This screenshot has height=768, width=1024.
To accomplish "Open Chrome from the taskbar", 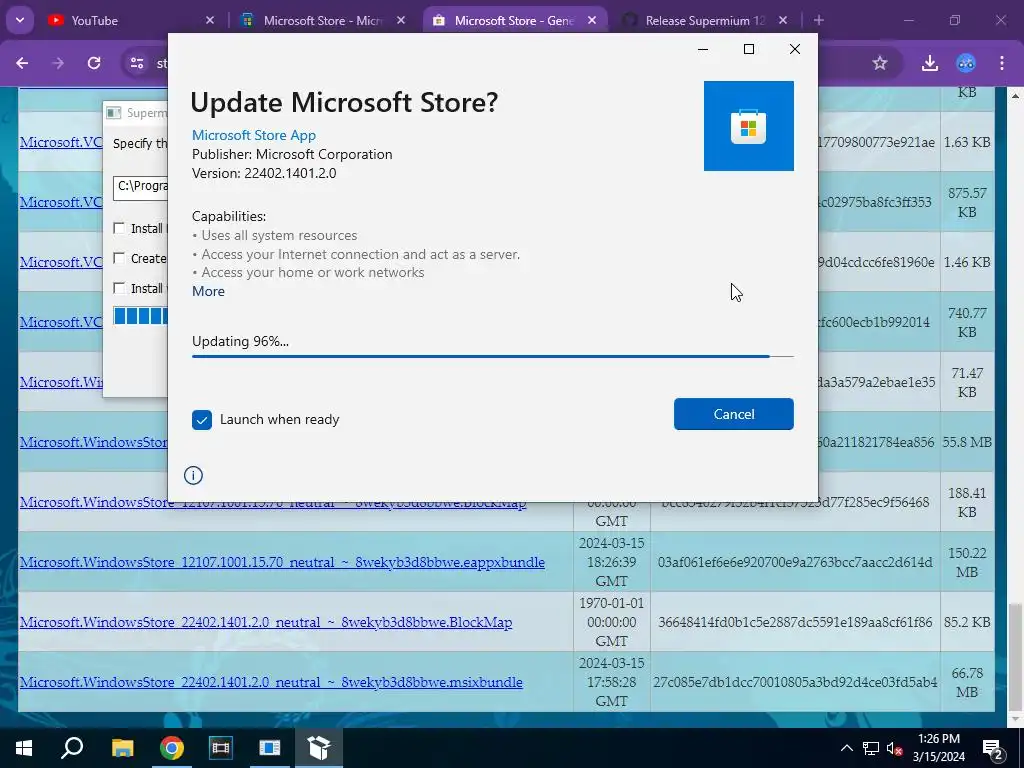I will pos(171,748).
